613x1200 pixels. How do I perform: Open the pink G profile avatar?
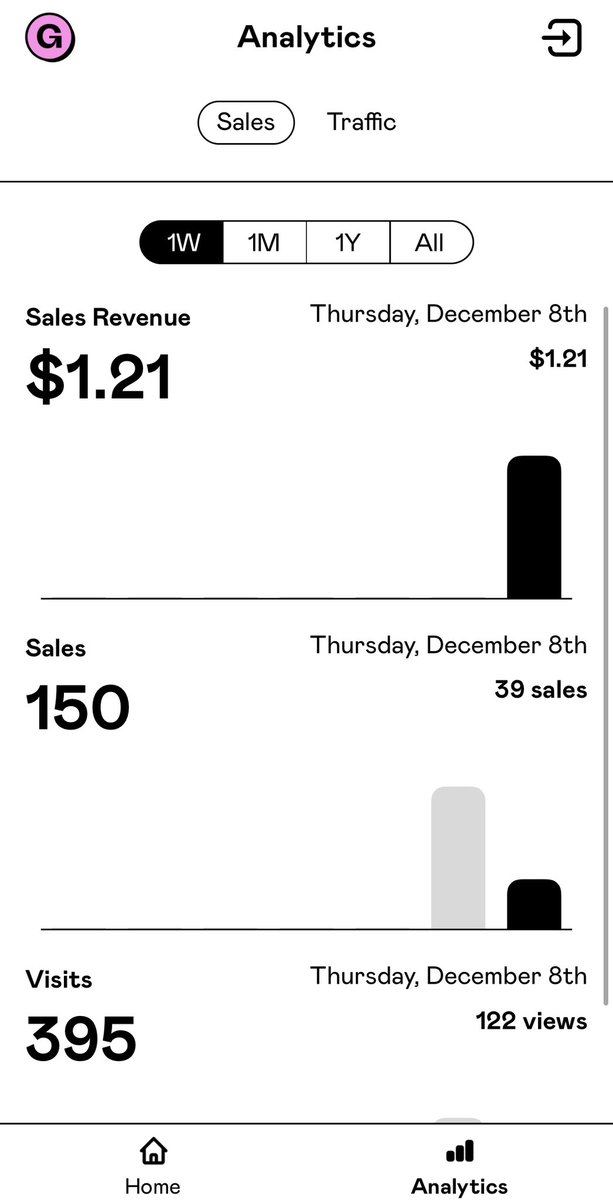pos(50,40)
